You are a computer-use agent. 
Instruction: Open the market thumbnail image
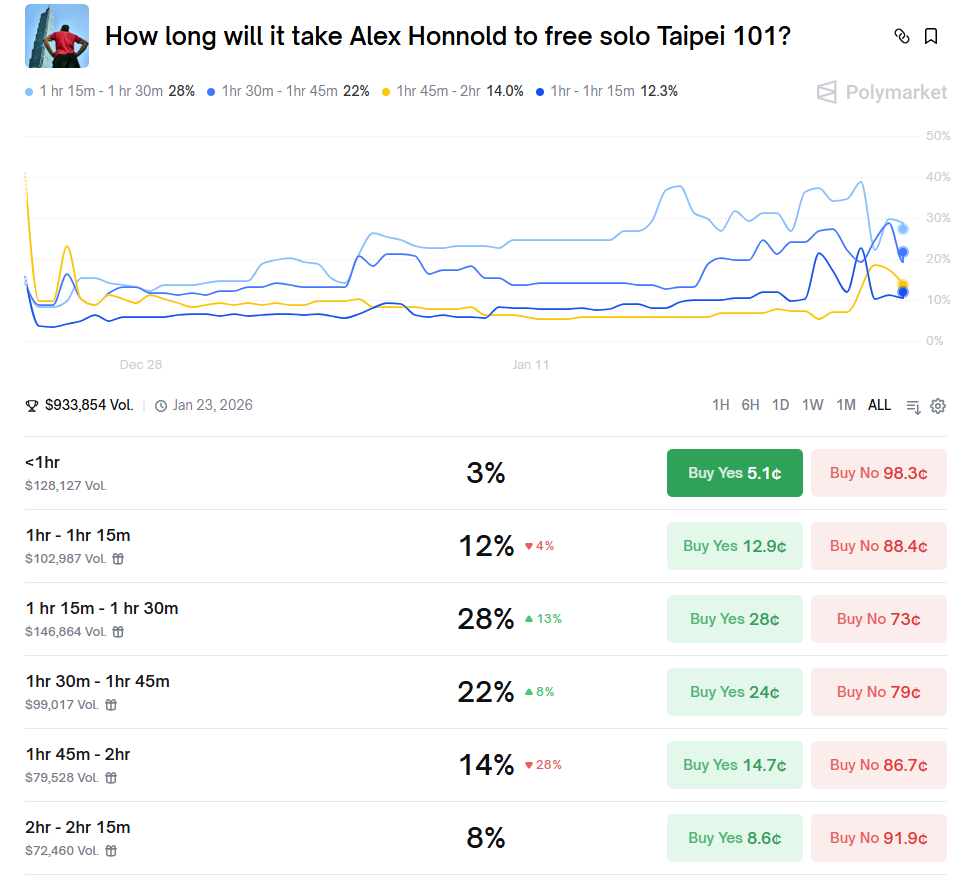pyautogui.click(x=56, y=36)
